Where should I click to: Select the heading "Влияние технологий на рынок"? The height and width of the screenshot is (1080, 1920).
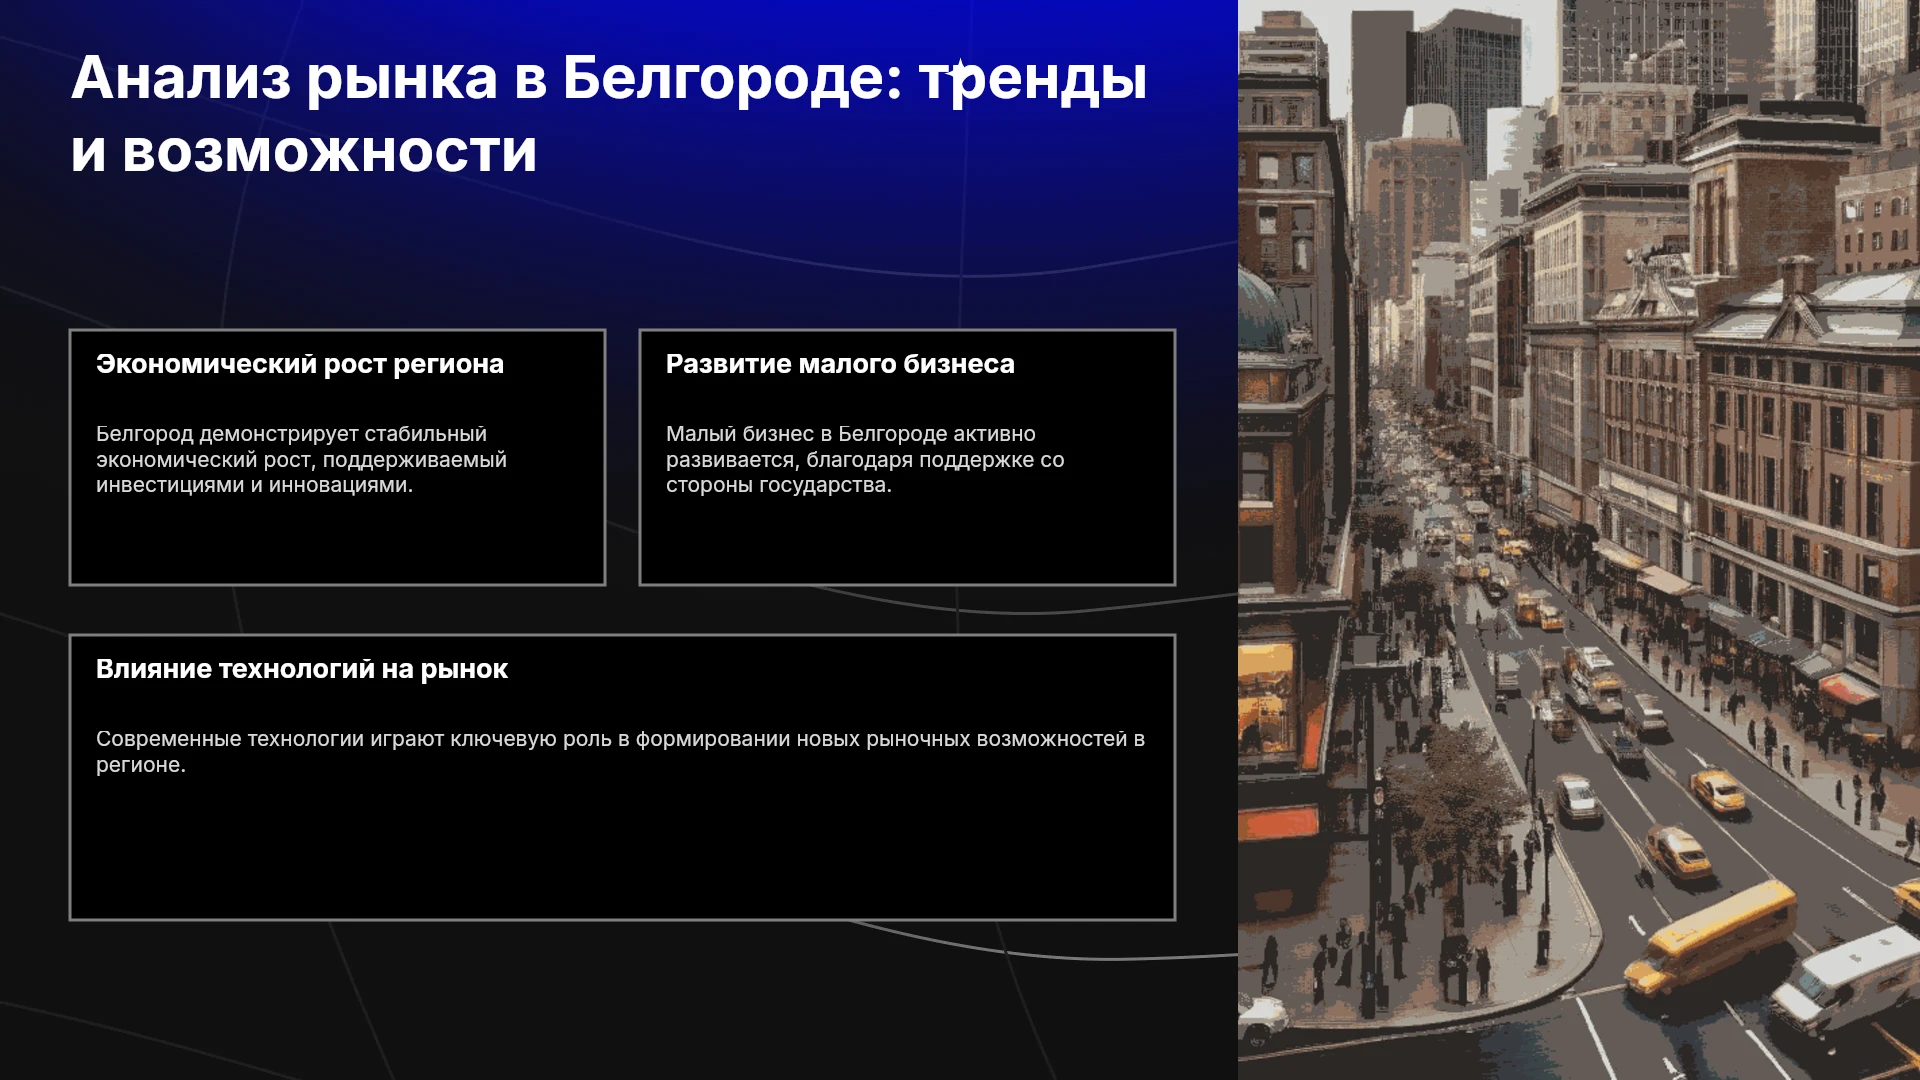302,669
